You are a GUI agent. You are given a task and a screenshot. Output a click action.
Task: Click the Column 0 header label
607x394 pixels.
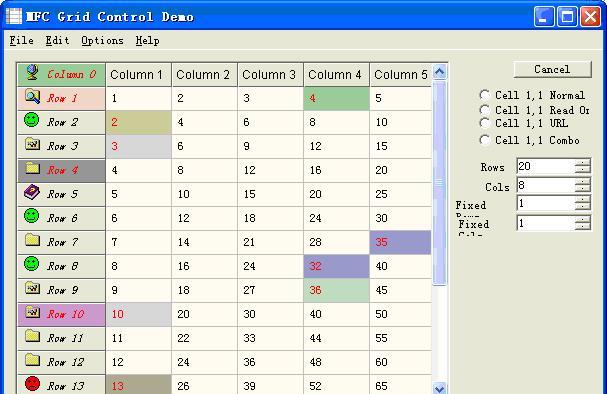point(72,74)
